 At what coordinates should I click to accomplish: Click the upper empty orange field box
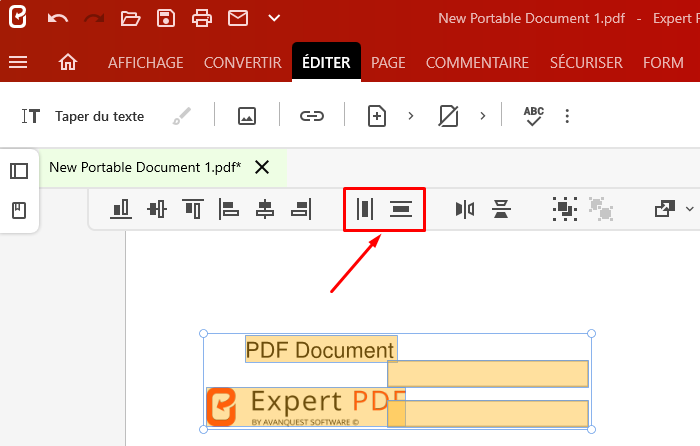click(488, 374)
